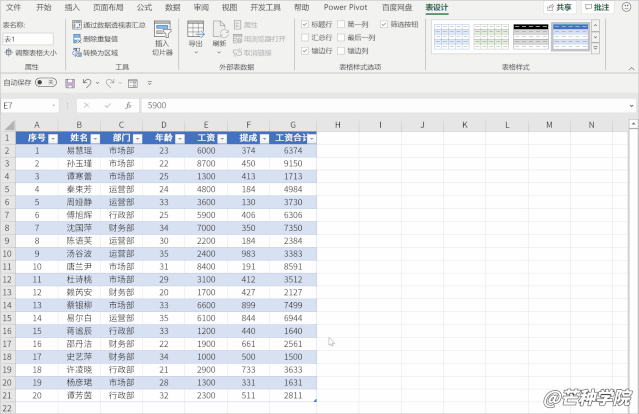Open the 部门 column filter dropdown
The image size is (639, 414).
point(138,139)
